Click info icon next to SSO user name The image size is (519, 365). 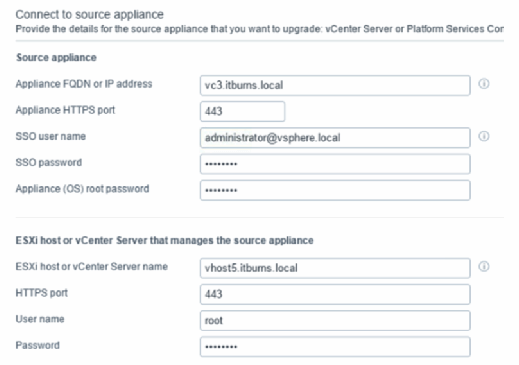(x=484, y=136)
